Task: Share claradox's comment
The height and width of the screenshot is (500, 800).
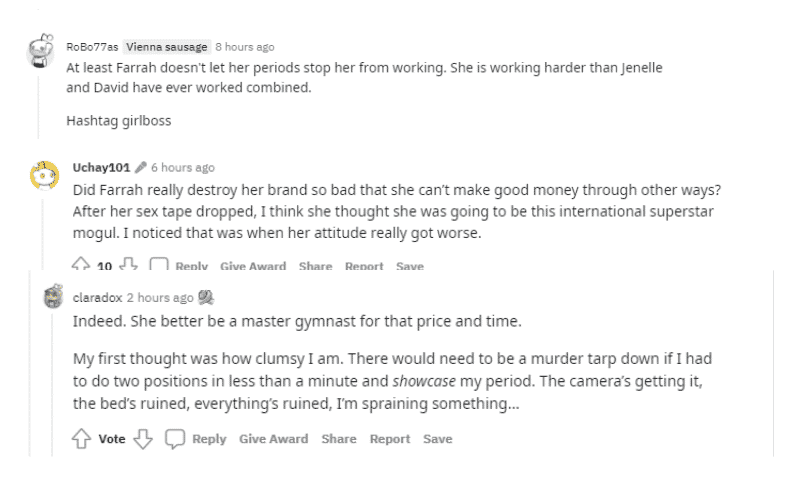Action: [339, 439]
